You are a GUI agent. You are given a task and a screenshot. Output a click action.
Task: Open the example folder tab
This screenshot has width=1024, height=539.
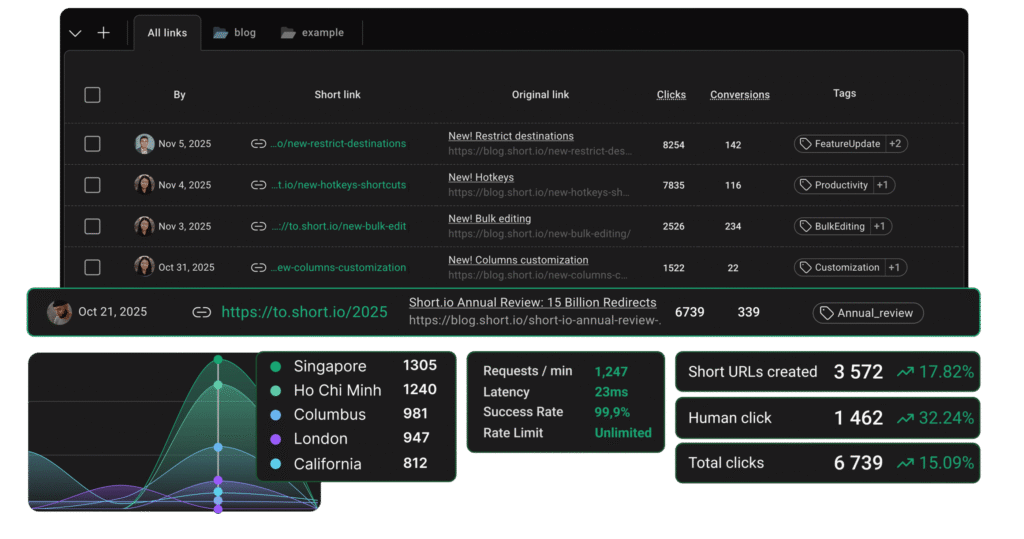(312, 33)
